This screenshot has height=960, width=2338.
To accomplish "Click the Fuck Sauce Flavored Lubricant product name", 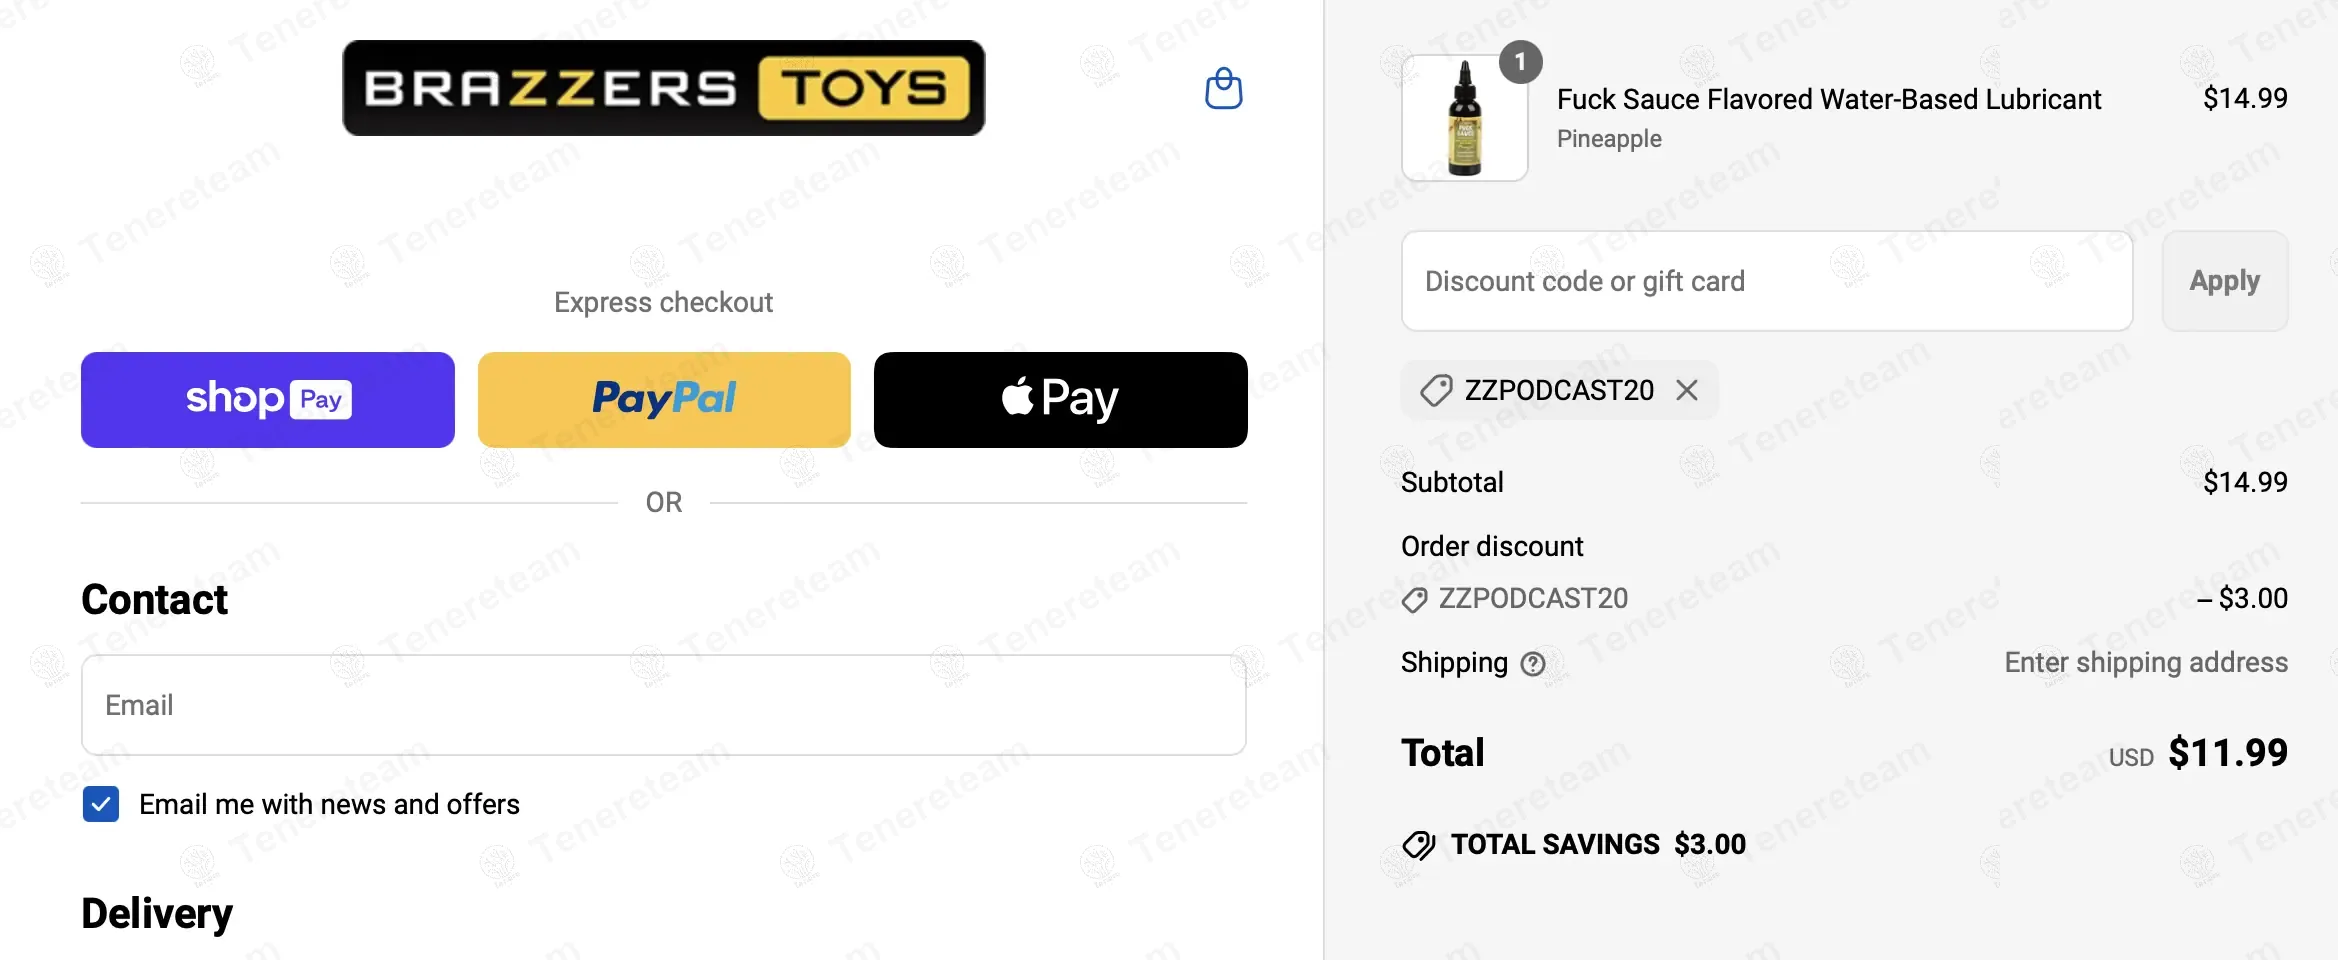I will coord(1828,99).
